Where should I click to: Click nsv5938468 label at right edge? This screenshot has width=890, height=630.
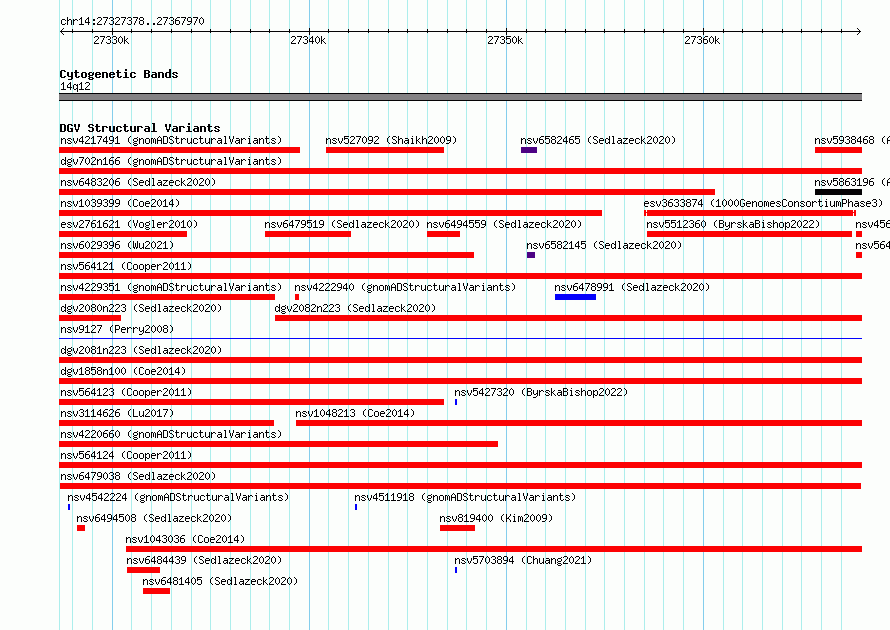click(x=851, y=140)
